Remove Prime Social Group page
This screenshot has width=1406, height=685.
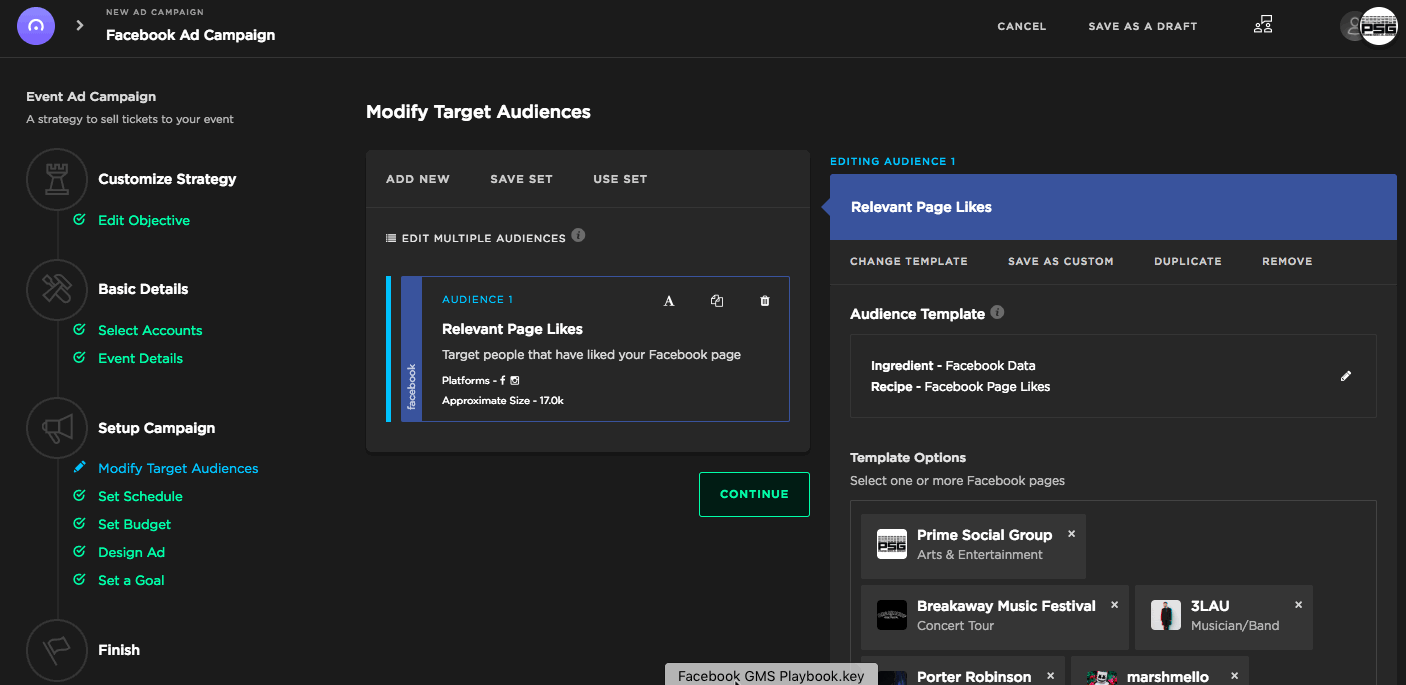[1071, 534]
